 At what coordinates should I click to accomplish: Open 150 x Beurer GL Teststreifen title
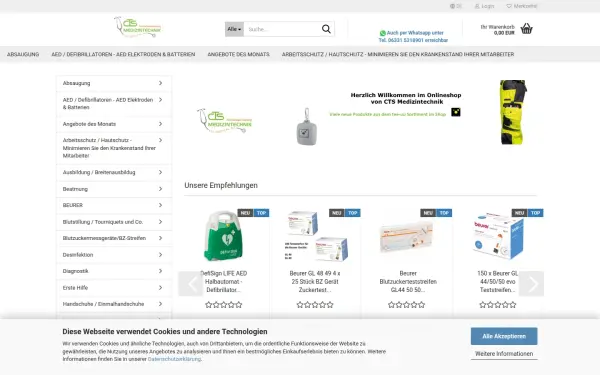click(498, 282)
